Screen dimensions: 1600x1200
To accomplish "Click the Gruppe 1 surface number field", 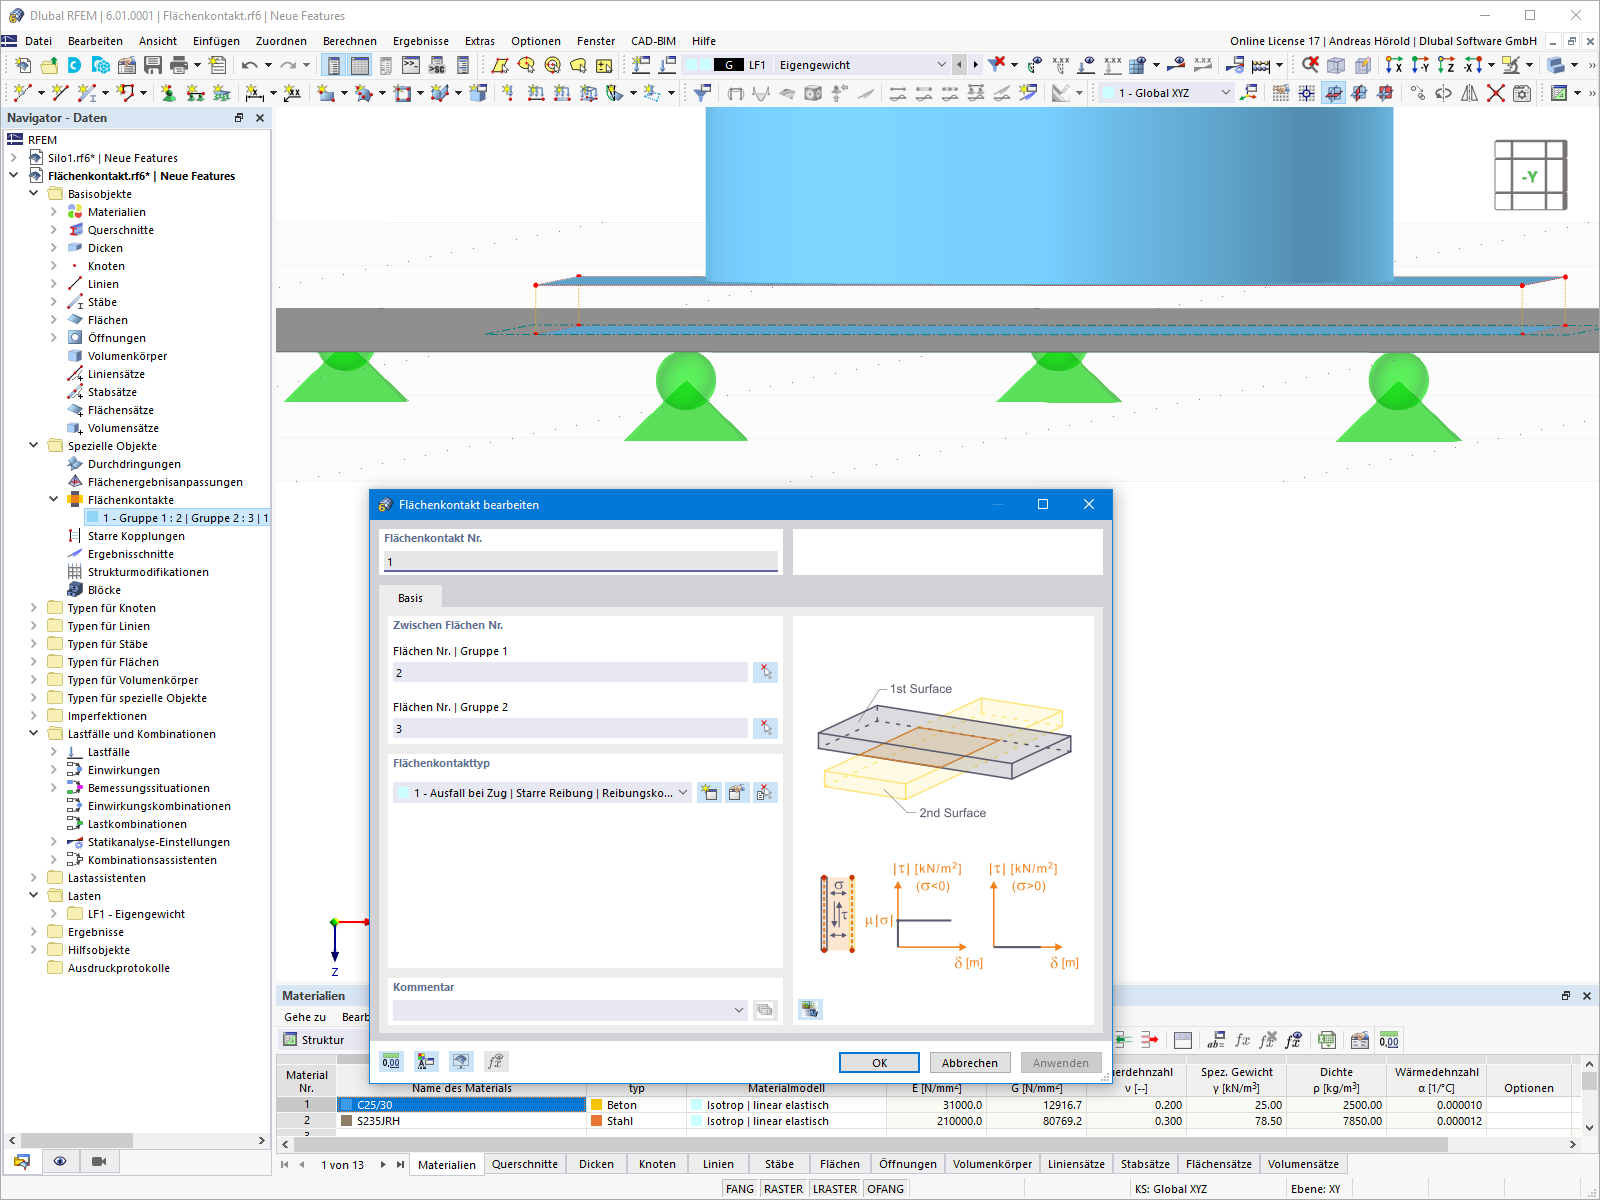I will click(570, 672).
